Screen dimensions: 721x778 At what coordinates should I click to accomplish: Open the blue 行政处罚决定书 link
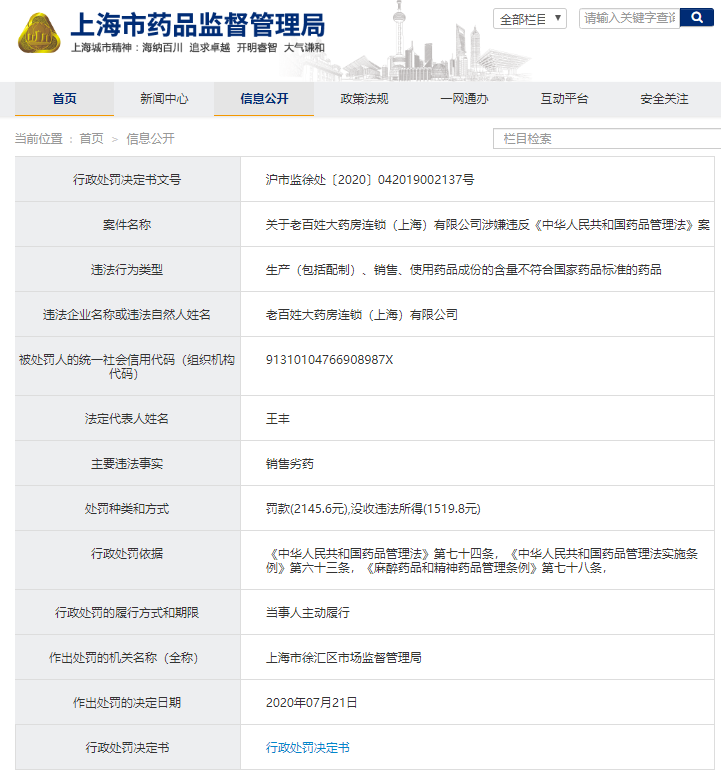click(307, 747)
